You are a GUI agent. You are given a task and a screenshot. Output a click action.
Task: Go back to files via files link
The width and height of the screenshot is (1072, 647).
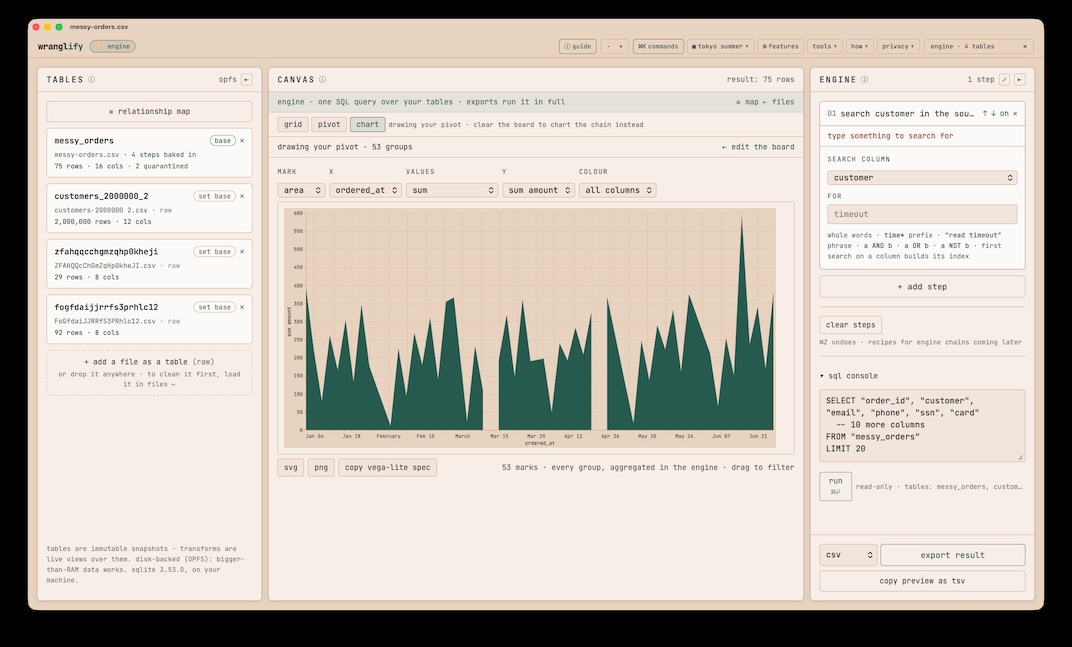(x=779, y=102)
